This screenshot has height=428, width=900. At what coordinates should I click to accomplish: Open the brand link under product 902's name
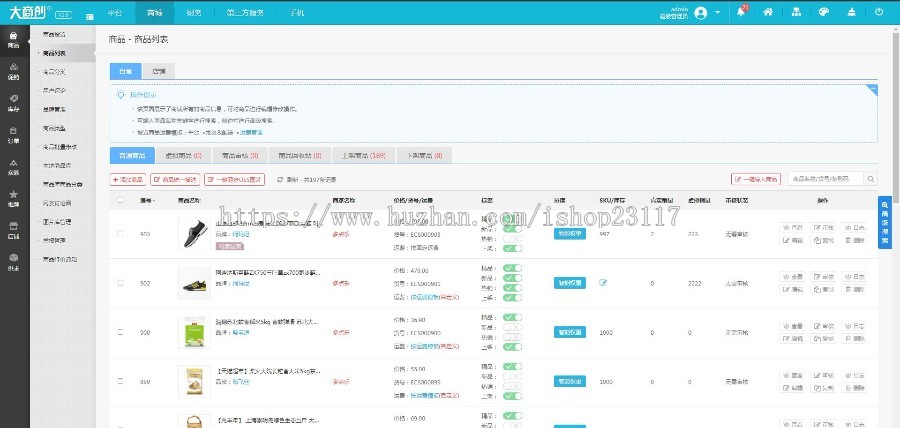[241, 283]
